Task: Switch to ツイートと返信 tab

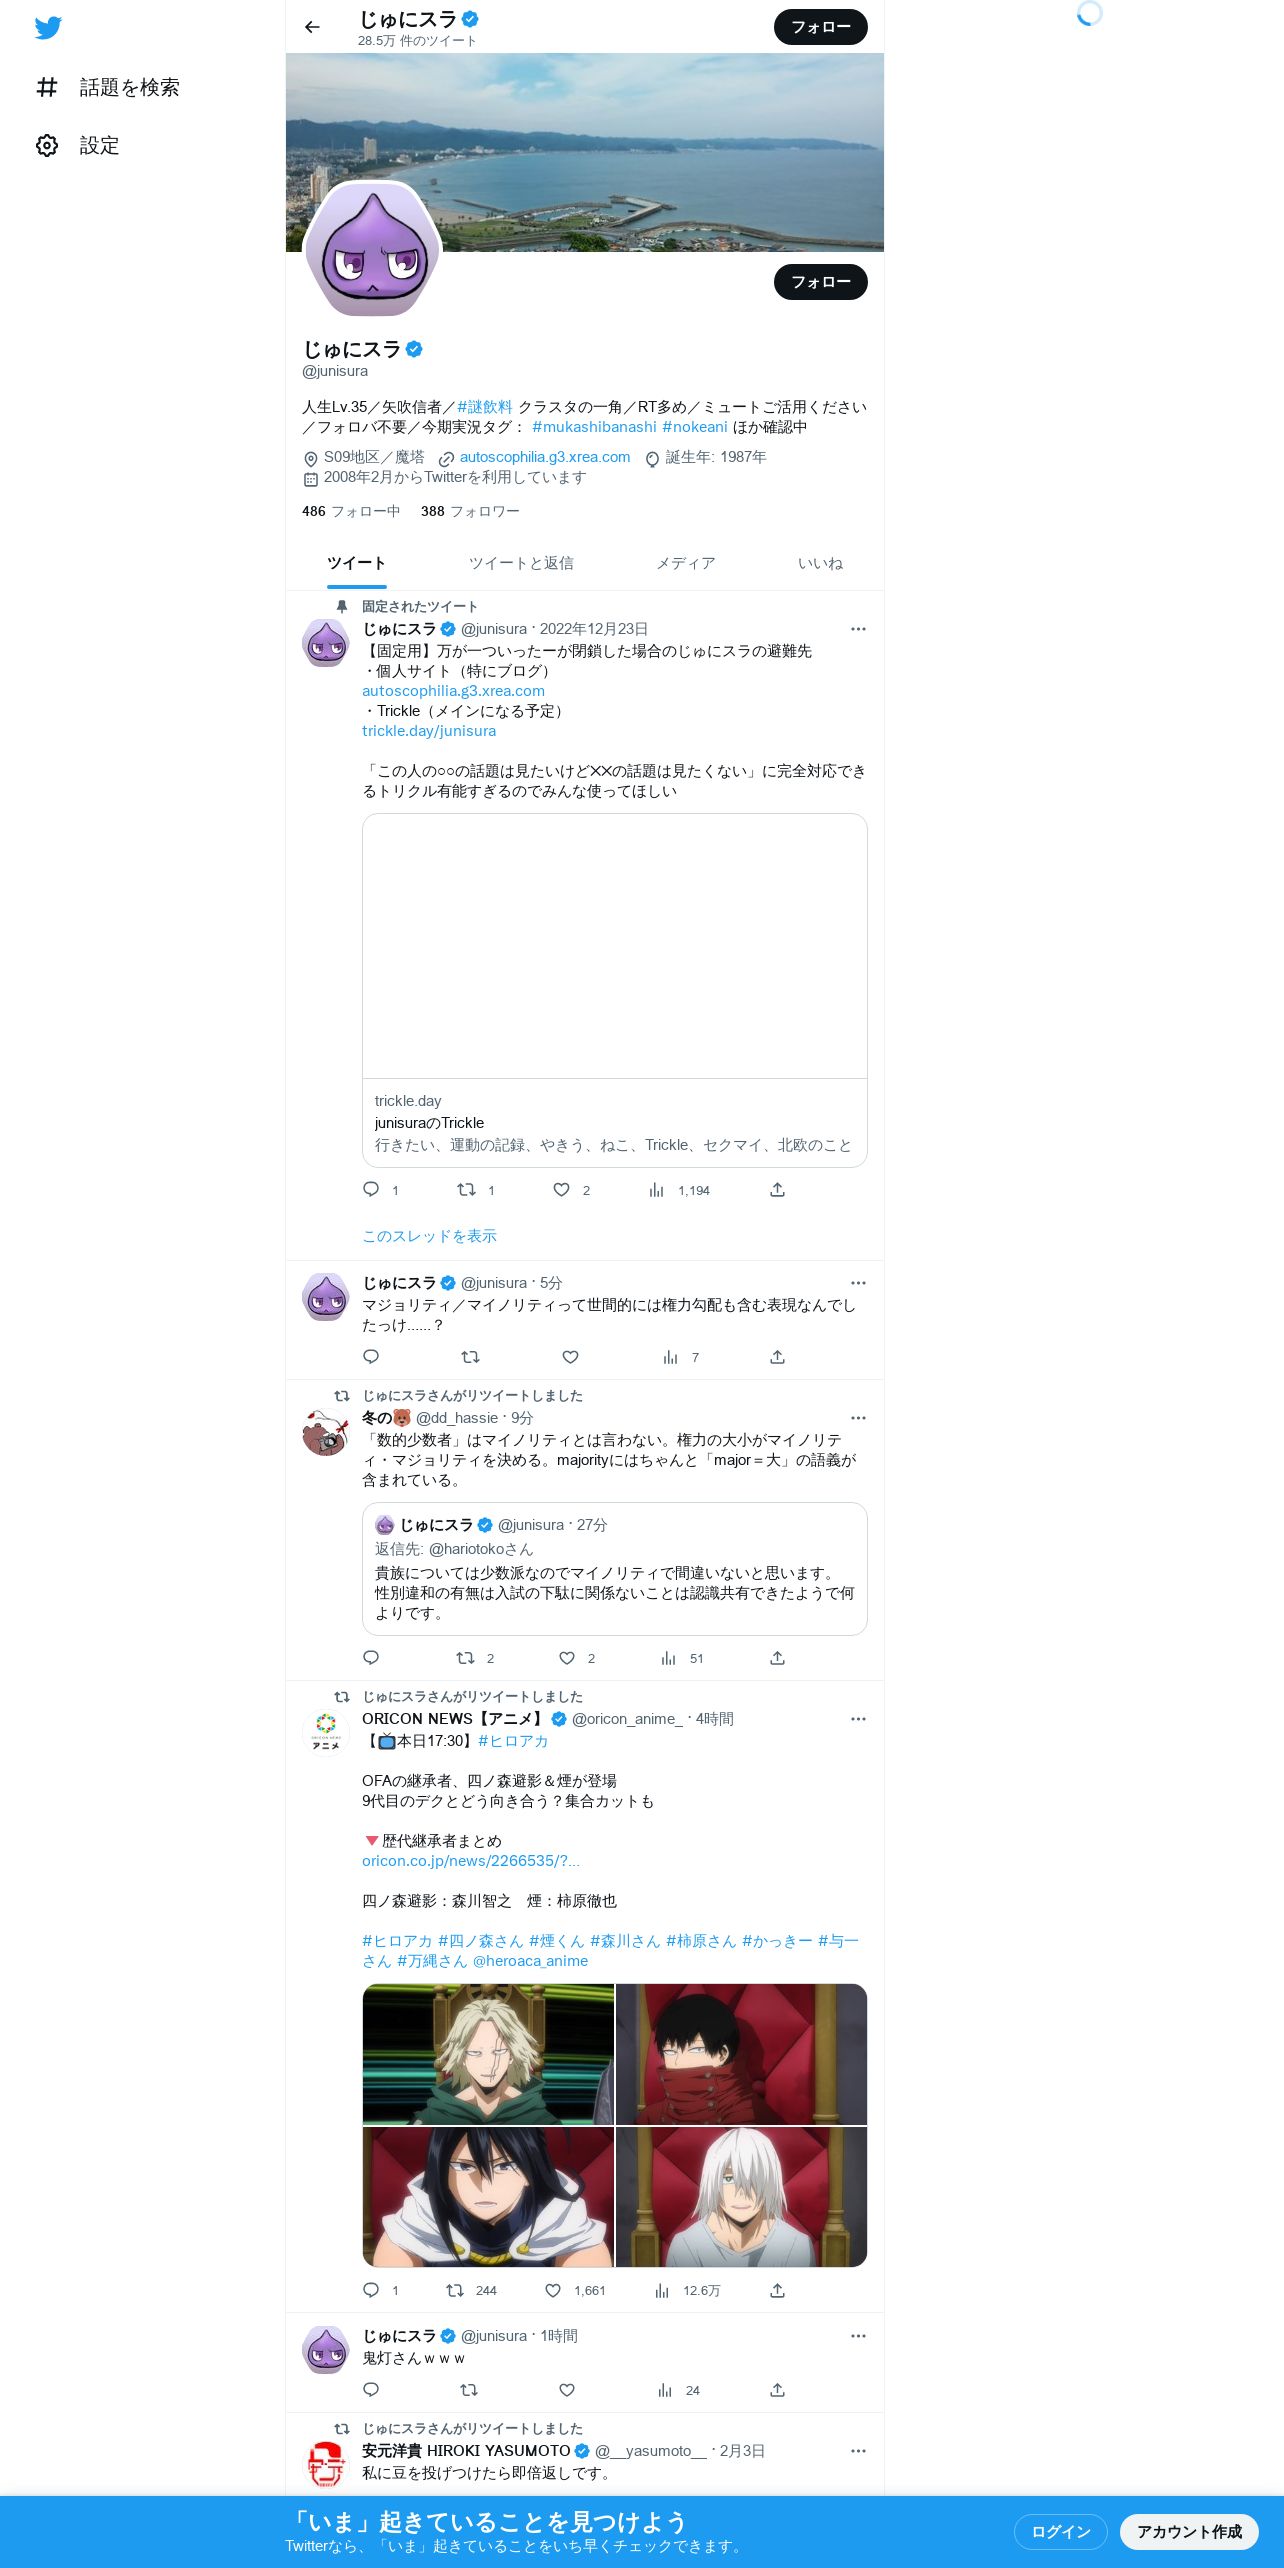Action: point(521,564)
